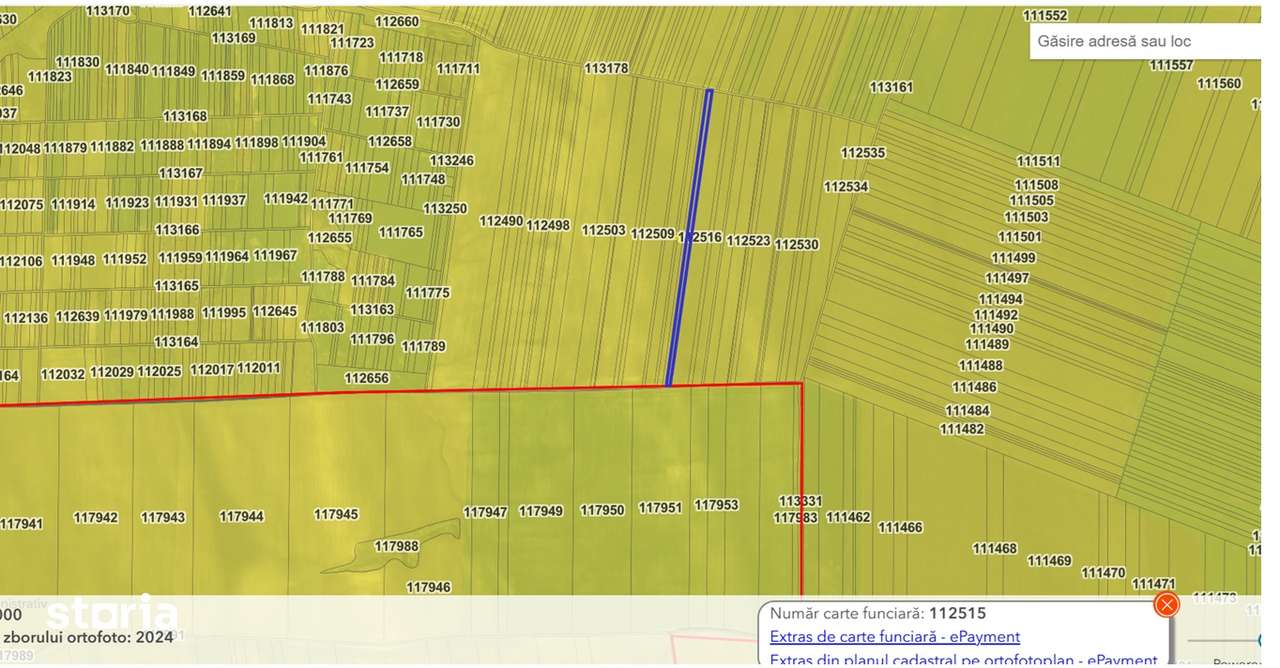Select parcel number 117945

click(336, 514)
